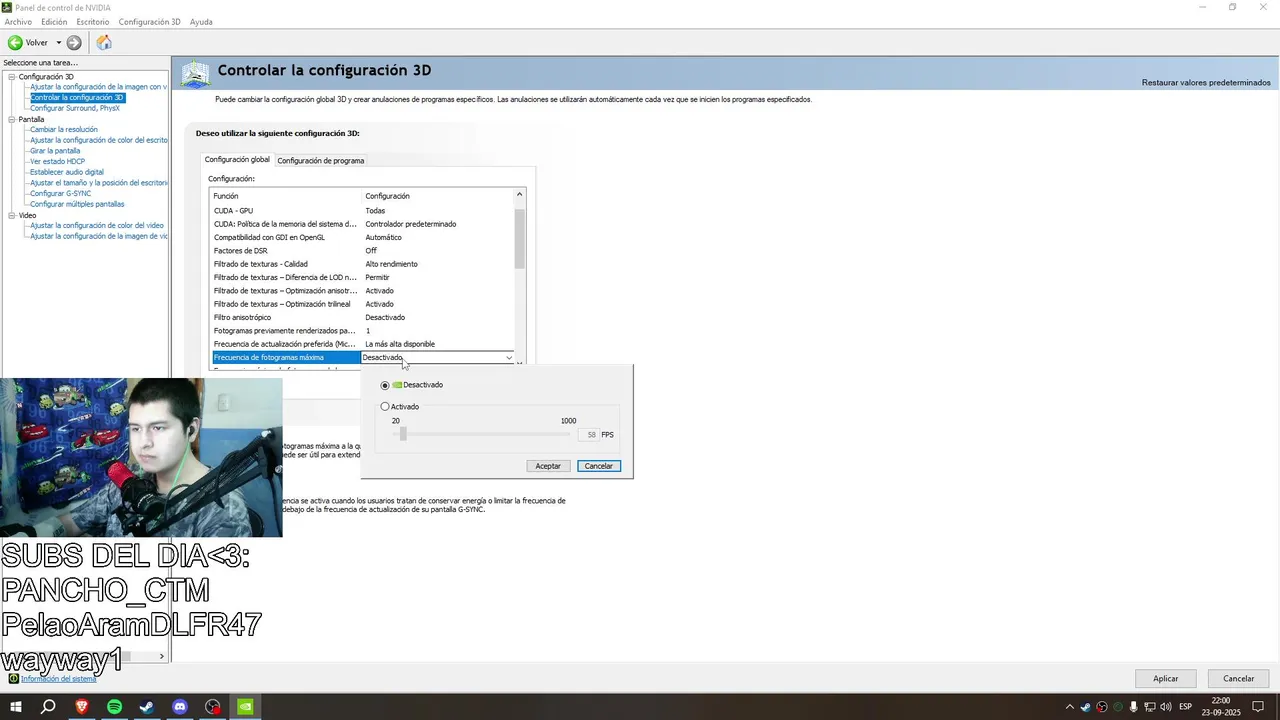
Task: Open Volver history dropdown arrow
Action: pos(59,43)
